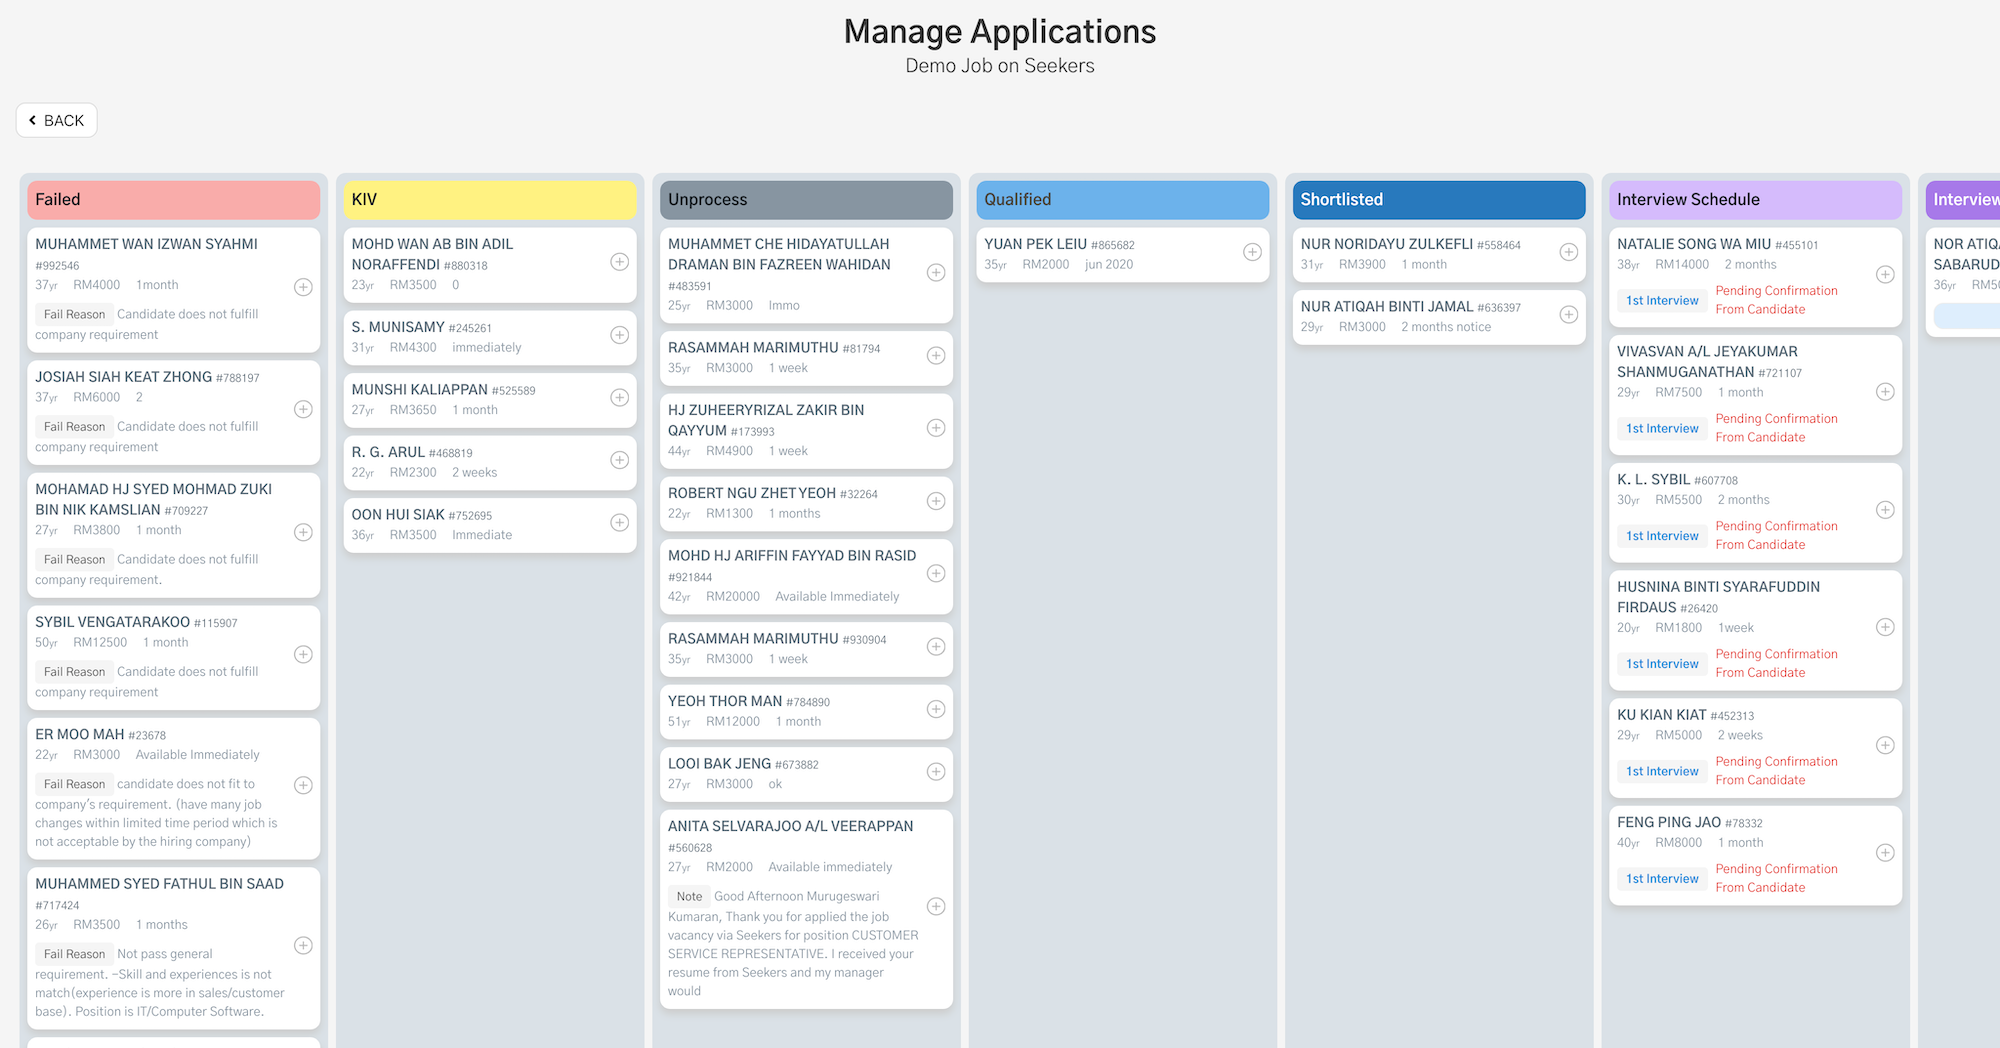Click 1st Interview tag on K. L. Sybil card

(1662, 535)
